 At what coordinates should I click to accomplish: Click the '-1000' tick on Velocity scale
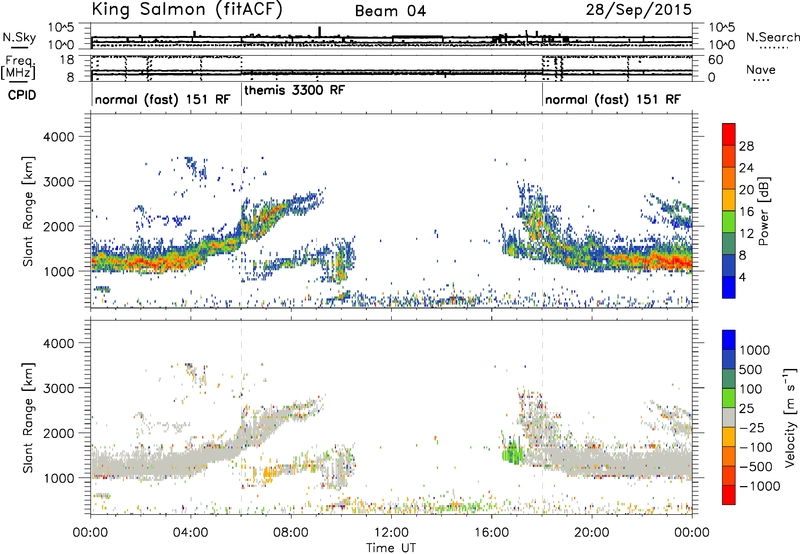click(759, 486)
